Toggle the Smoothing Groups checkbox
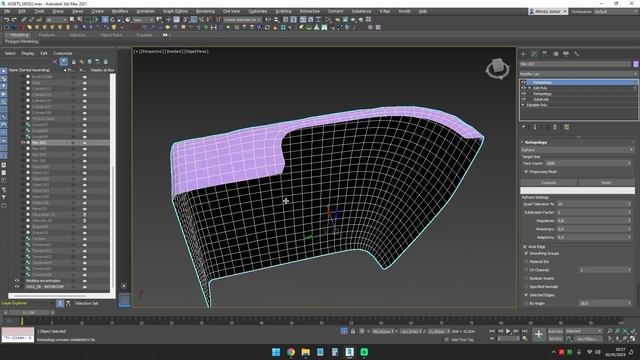Viewport: 640px width, 360px height. tap(526, 253)
